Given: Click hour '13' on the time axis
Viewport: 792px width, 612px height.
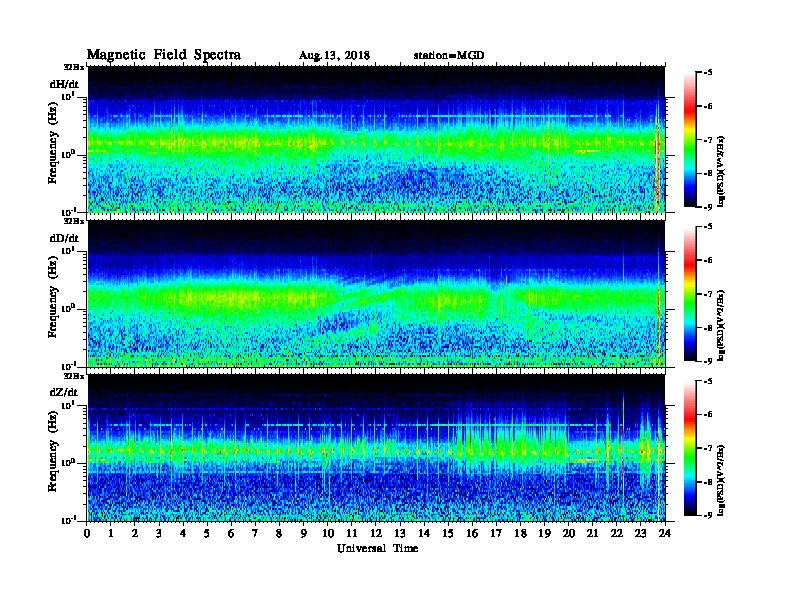Looking at the screenshot, I should tap(400, 533).
